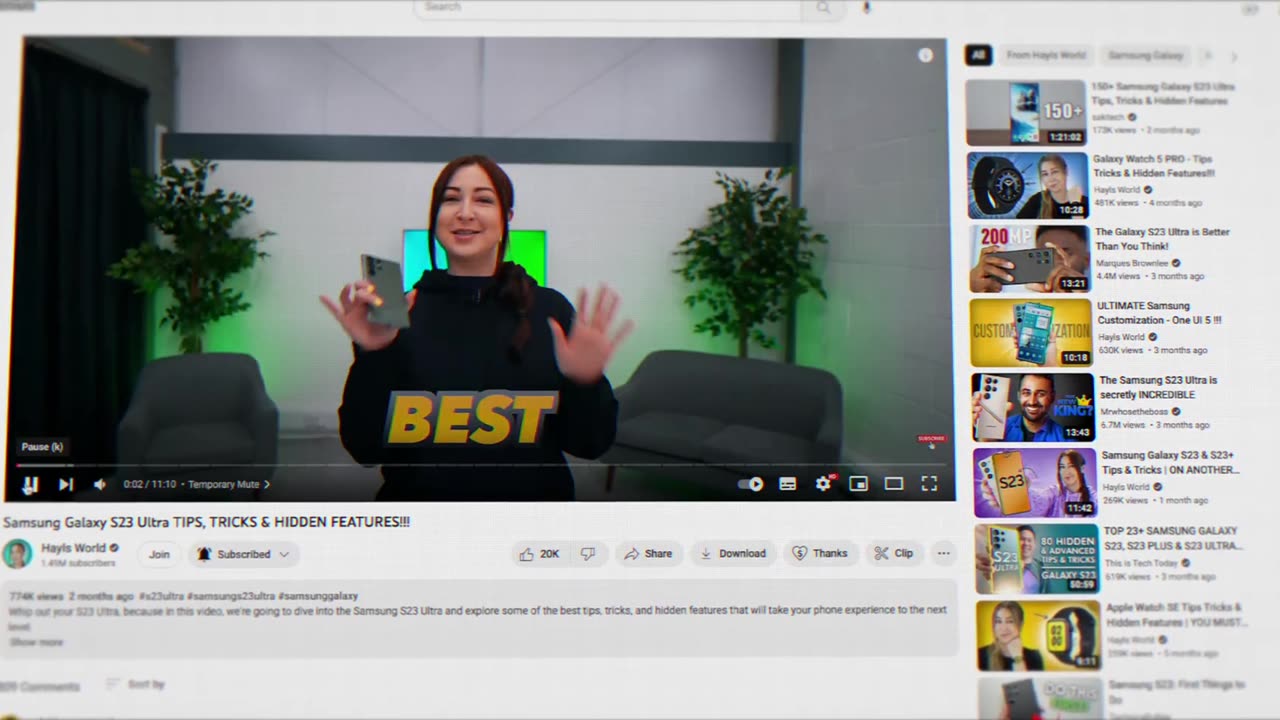Viewport: 1280px width, 720px height.
Task: Open the S23 Ultra secretly INCREDIBLE video title
Action: [1158, 387]
